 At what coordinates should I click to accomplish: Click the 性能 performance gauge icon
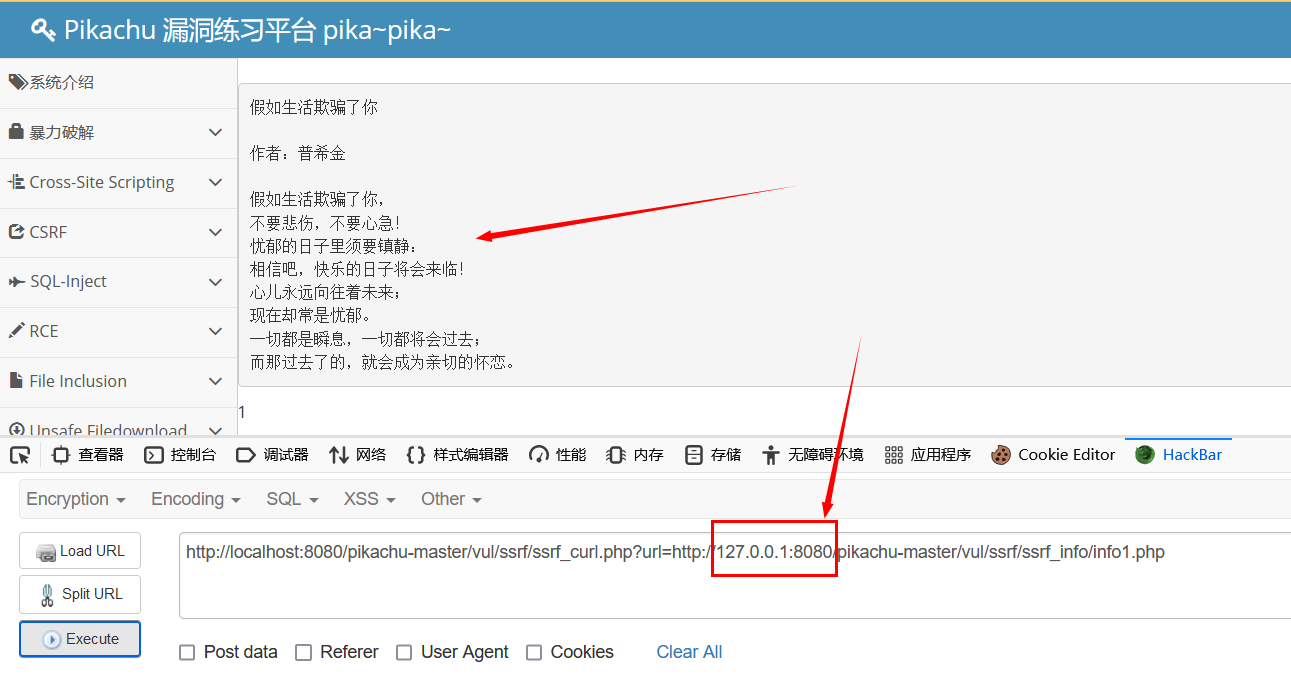point(539,455)
